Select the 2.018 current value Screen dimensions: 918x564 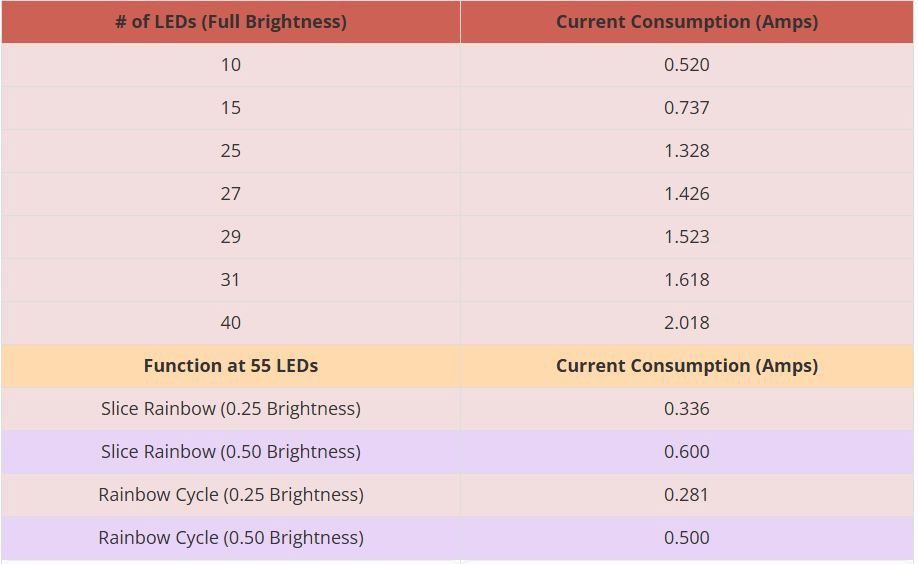point(687,323)
